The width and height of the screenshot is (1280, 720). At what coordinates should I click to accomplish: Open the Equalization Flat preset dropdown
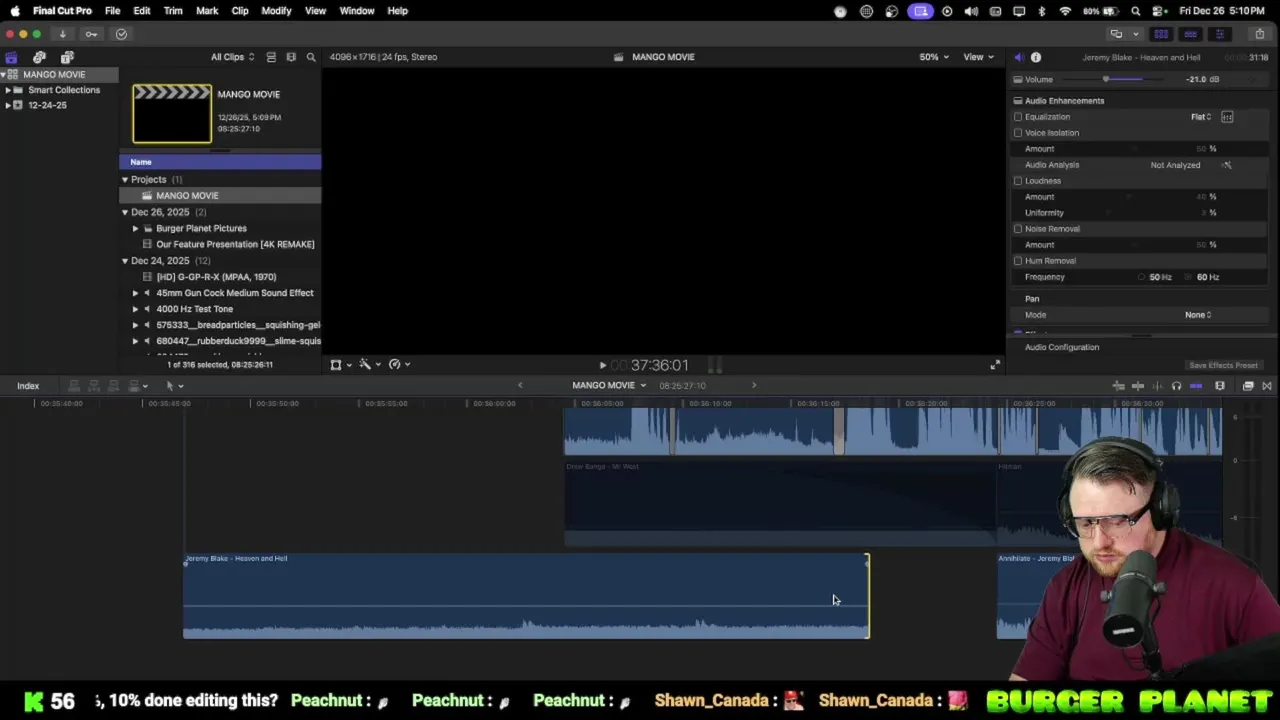(x=1201, y=117)
